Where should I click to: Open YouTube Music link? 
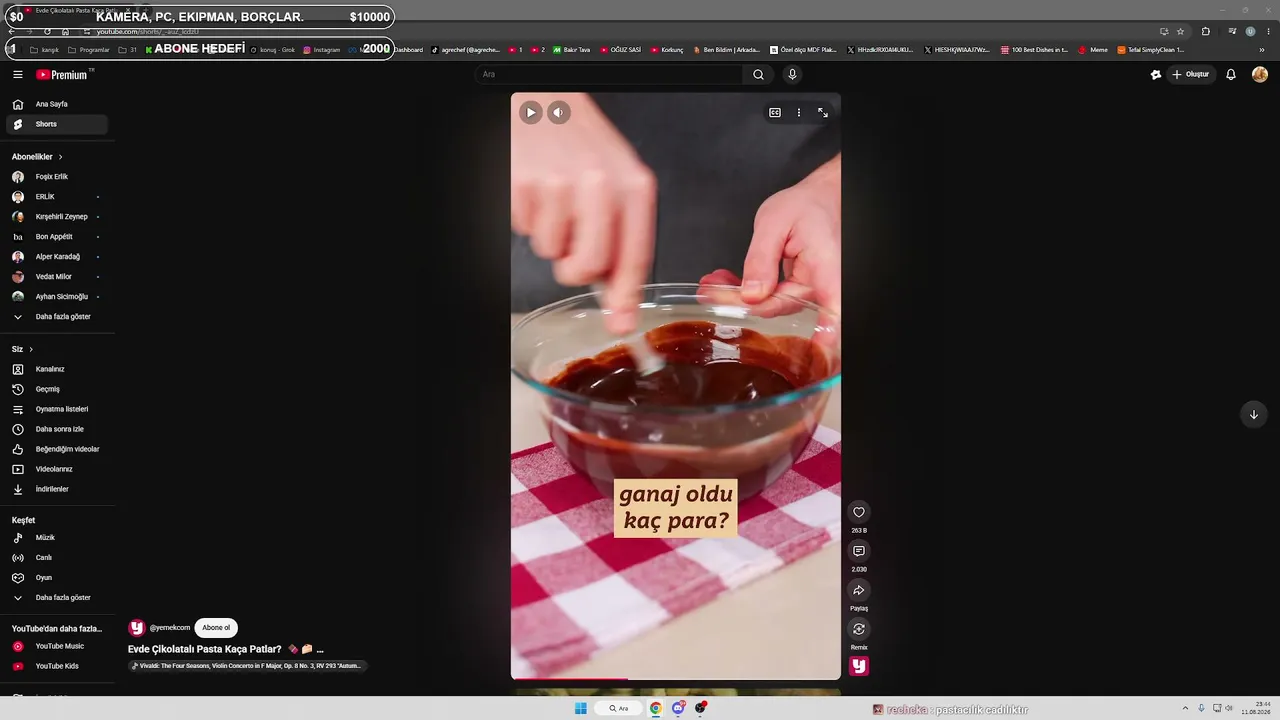[58, 646]
